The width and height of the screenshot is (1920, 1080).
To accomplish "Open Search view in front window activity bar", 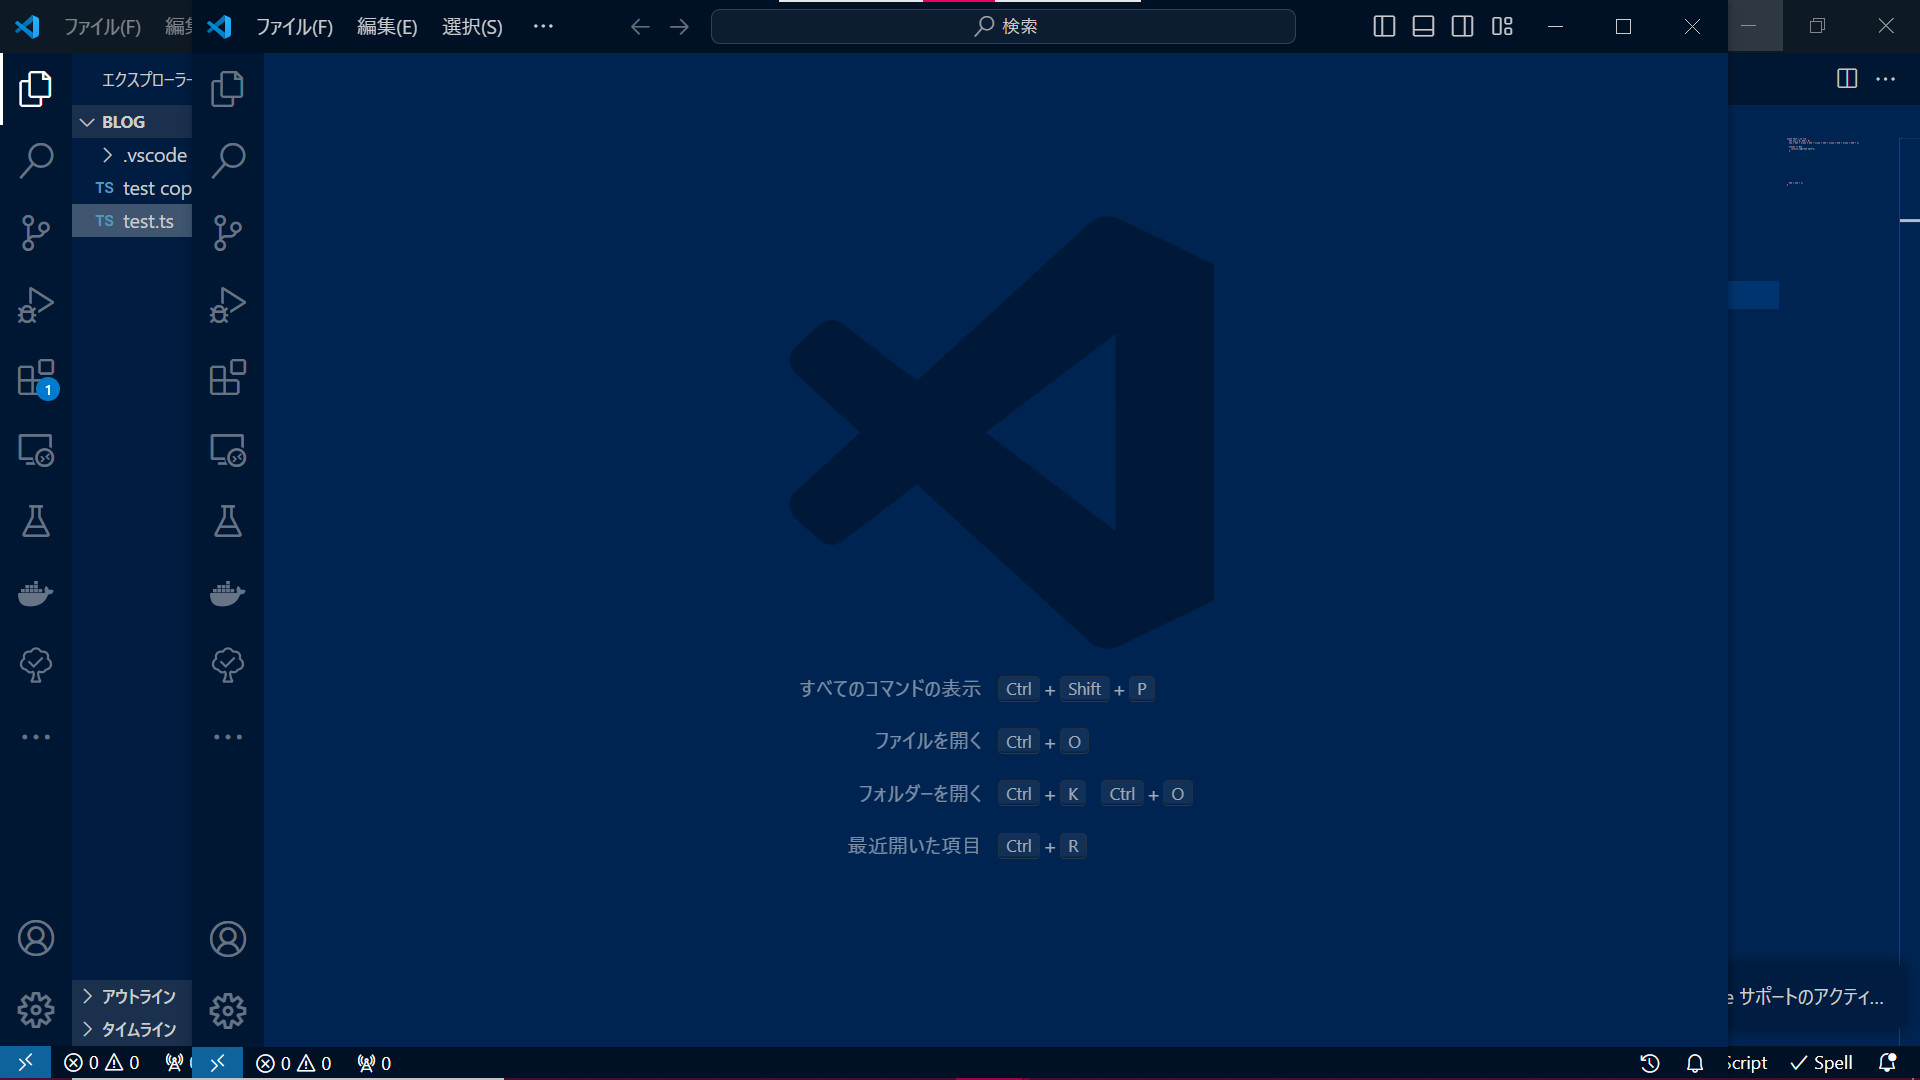I will [227, 160].
